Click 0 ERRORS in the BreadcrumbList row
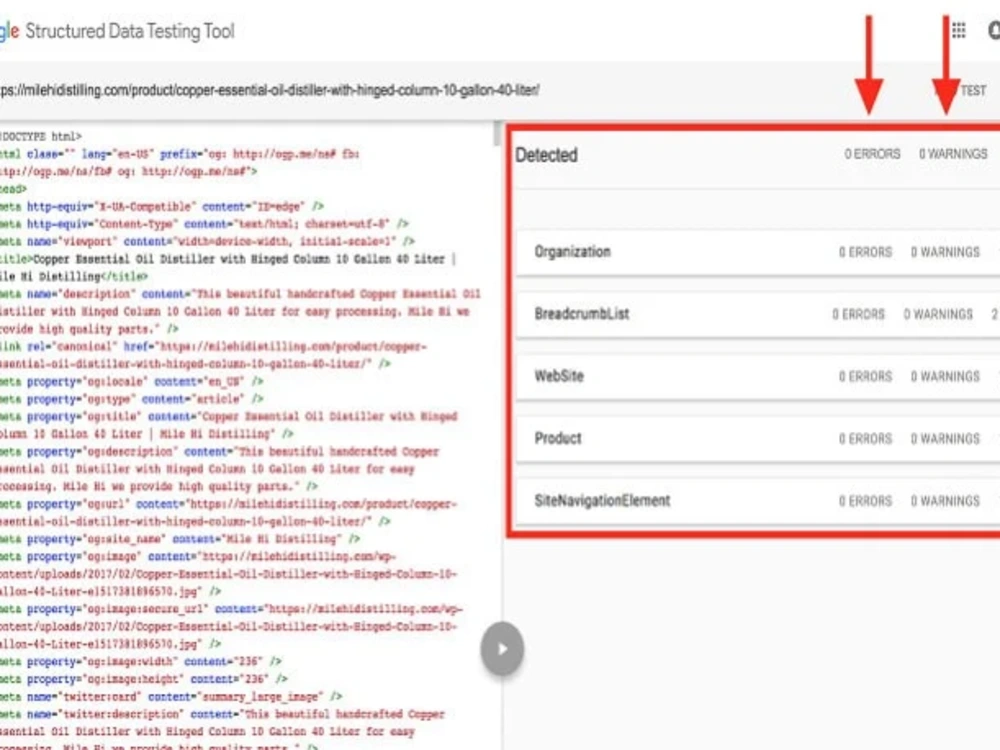 [x=858, y=314]
